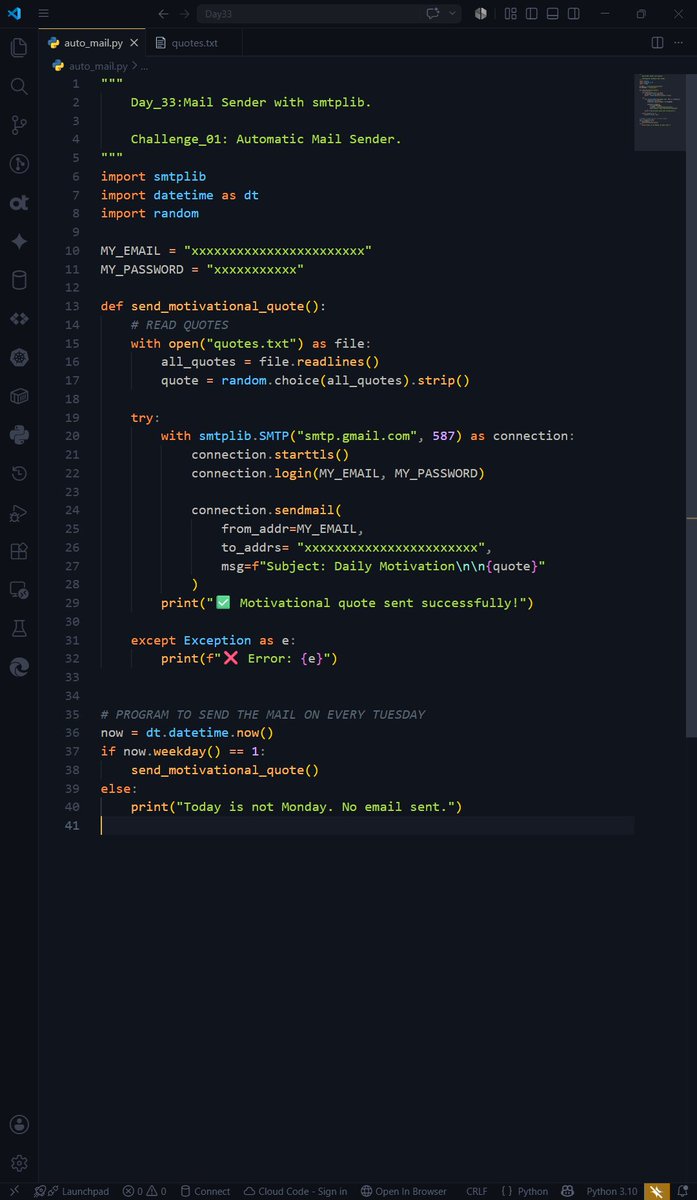Click Cloud Code - Sign in
The image size is (697, 1200).
[295, 1191]
